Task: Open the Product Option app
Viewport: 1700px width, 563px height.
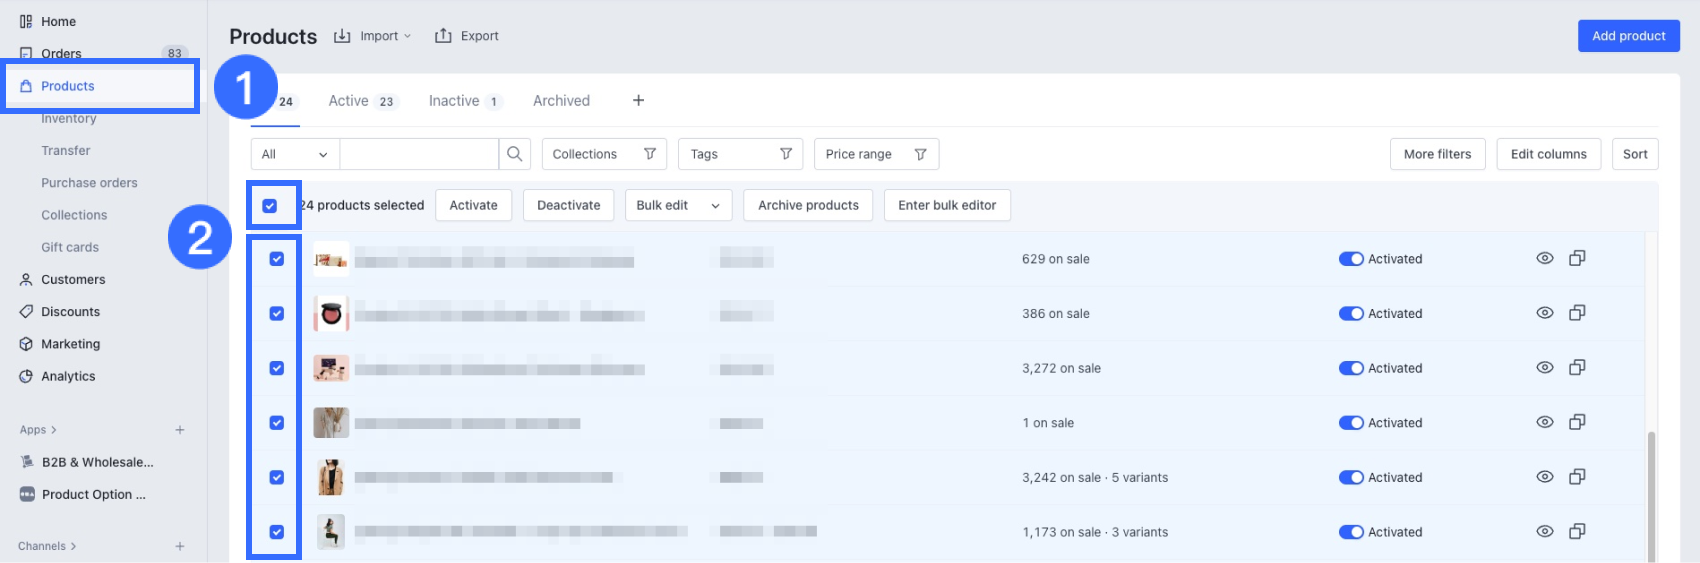Action: (93, 494)
